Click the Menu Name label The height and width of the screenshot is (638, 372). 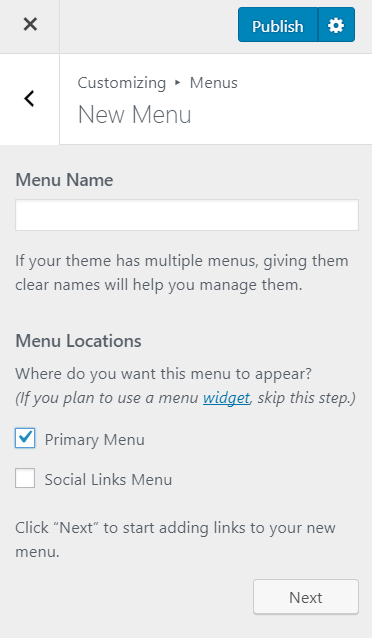click(x=64, y=180)
